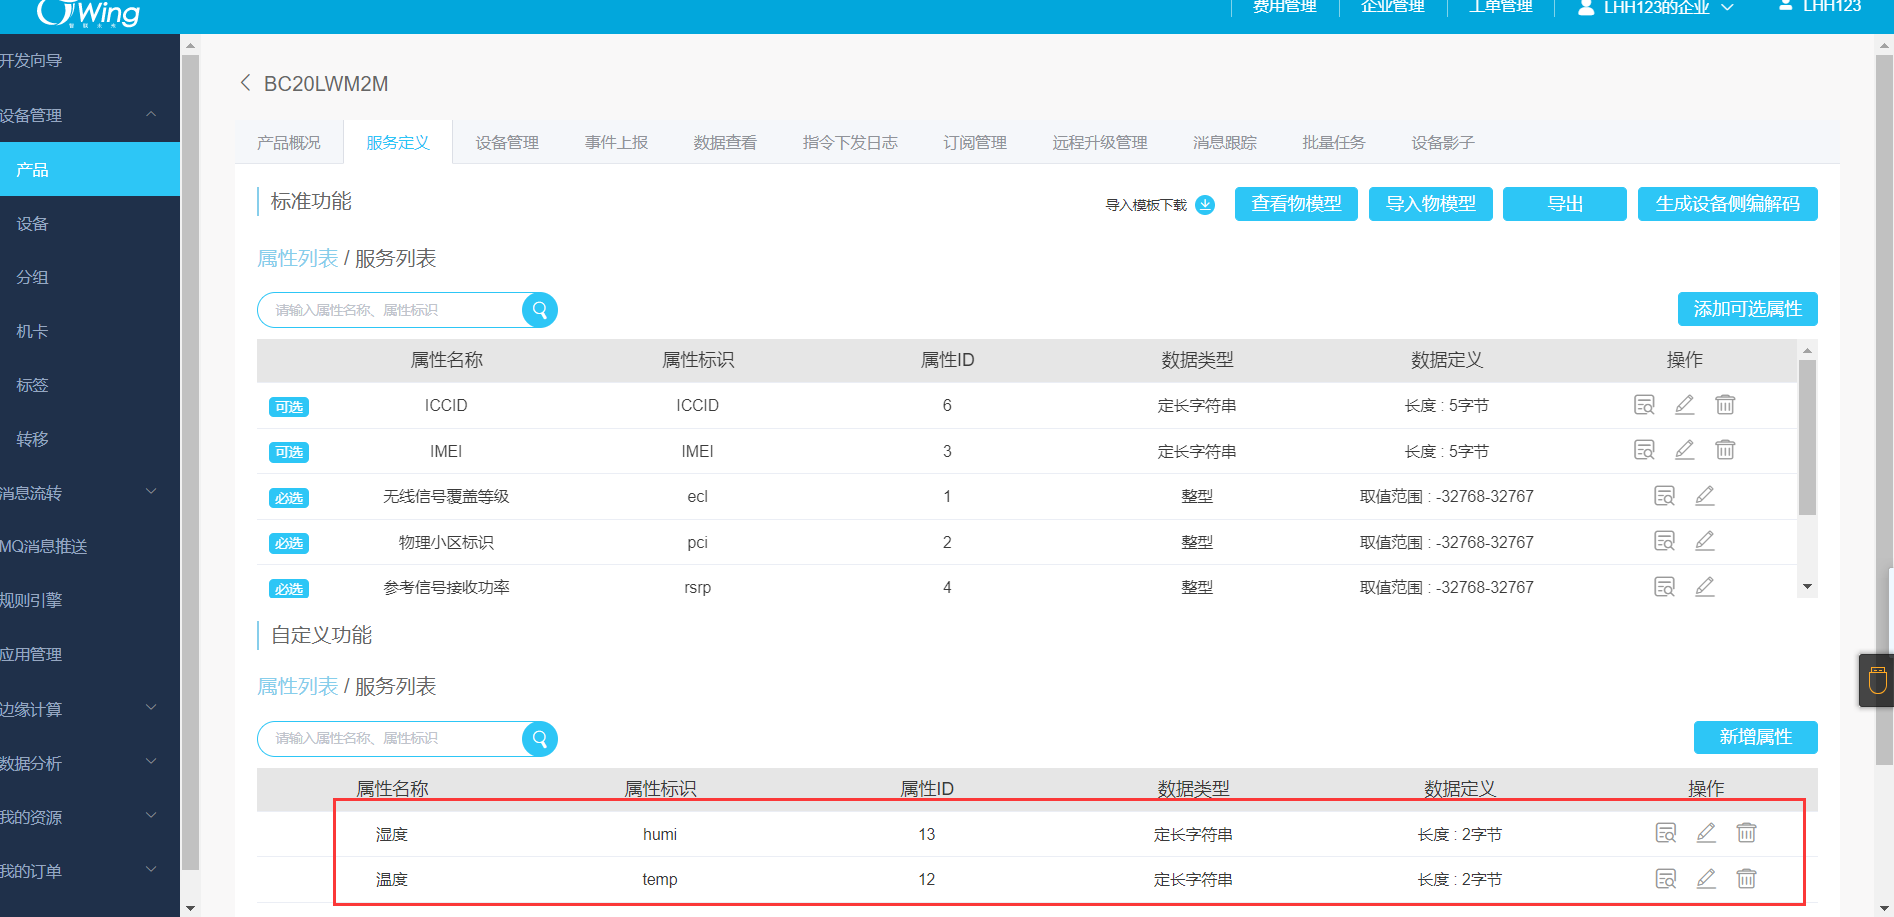Open detail view for IMEI row
Image resolution: width=1894 pixels, height=917 pixels.
coord(1644,450)
